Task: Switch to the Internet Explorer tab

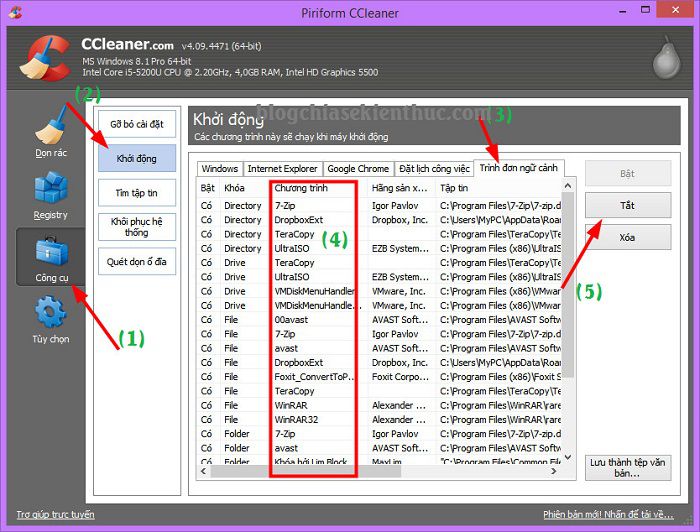Action: coord(283,169)
